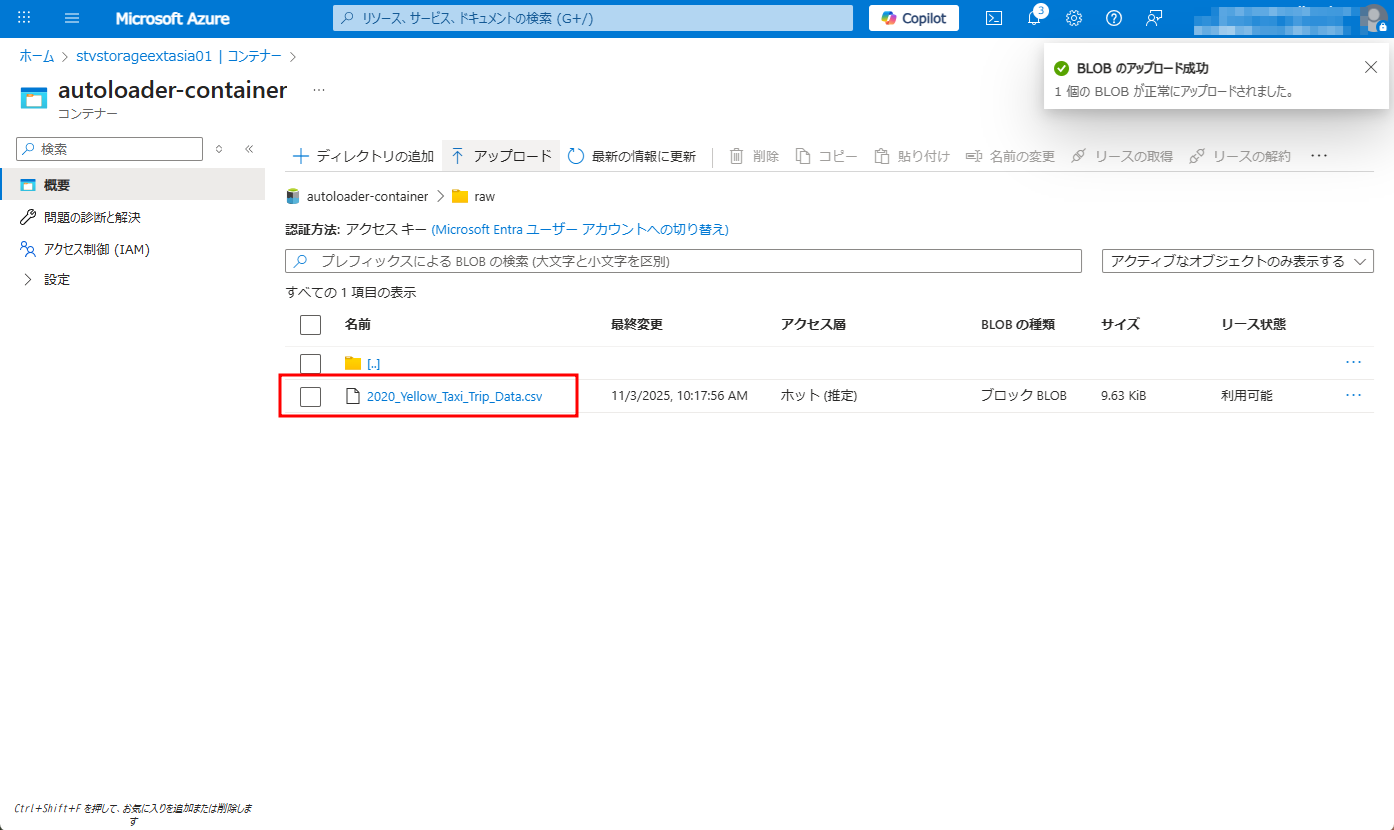
Task: Check the box for the [..] folder row
Action: [310, 363]
